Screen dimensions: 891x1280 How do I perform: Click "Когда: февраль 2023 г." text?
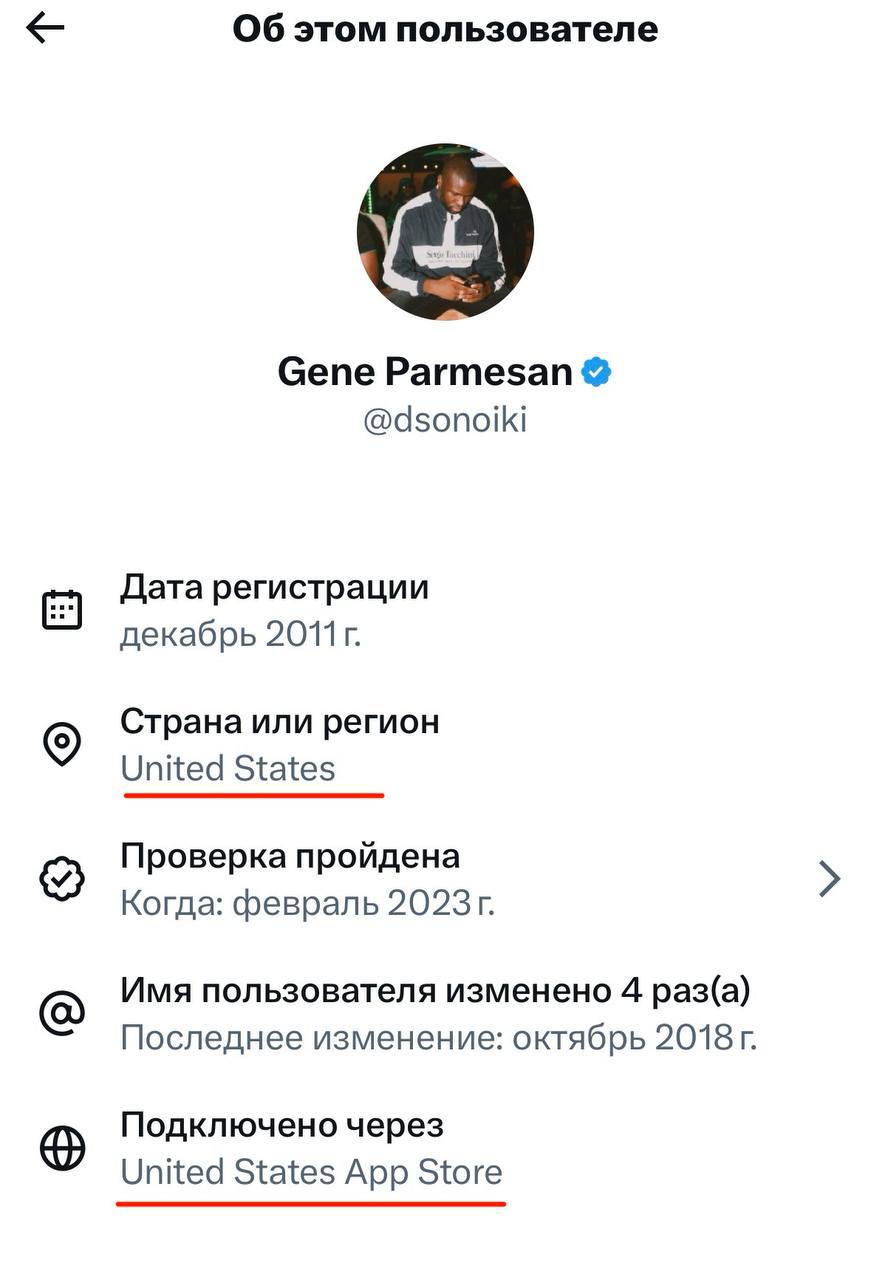(x=307, y=904)
